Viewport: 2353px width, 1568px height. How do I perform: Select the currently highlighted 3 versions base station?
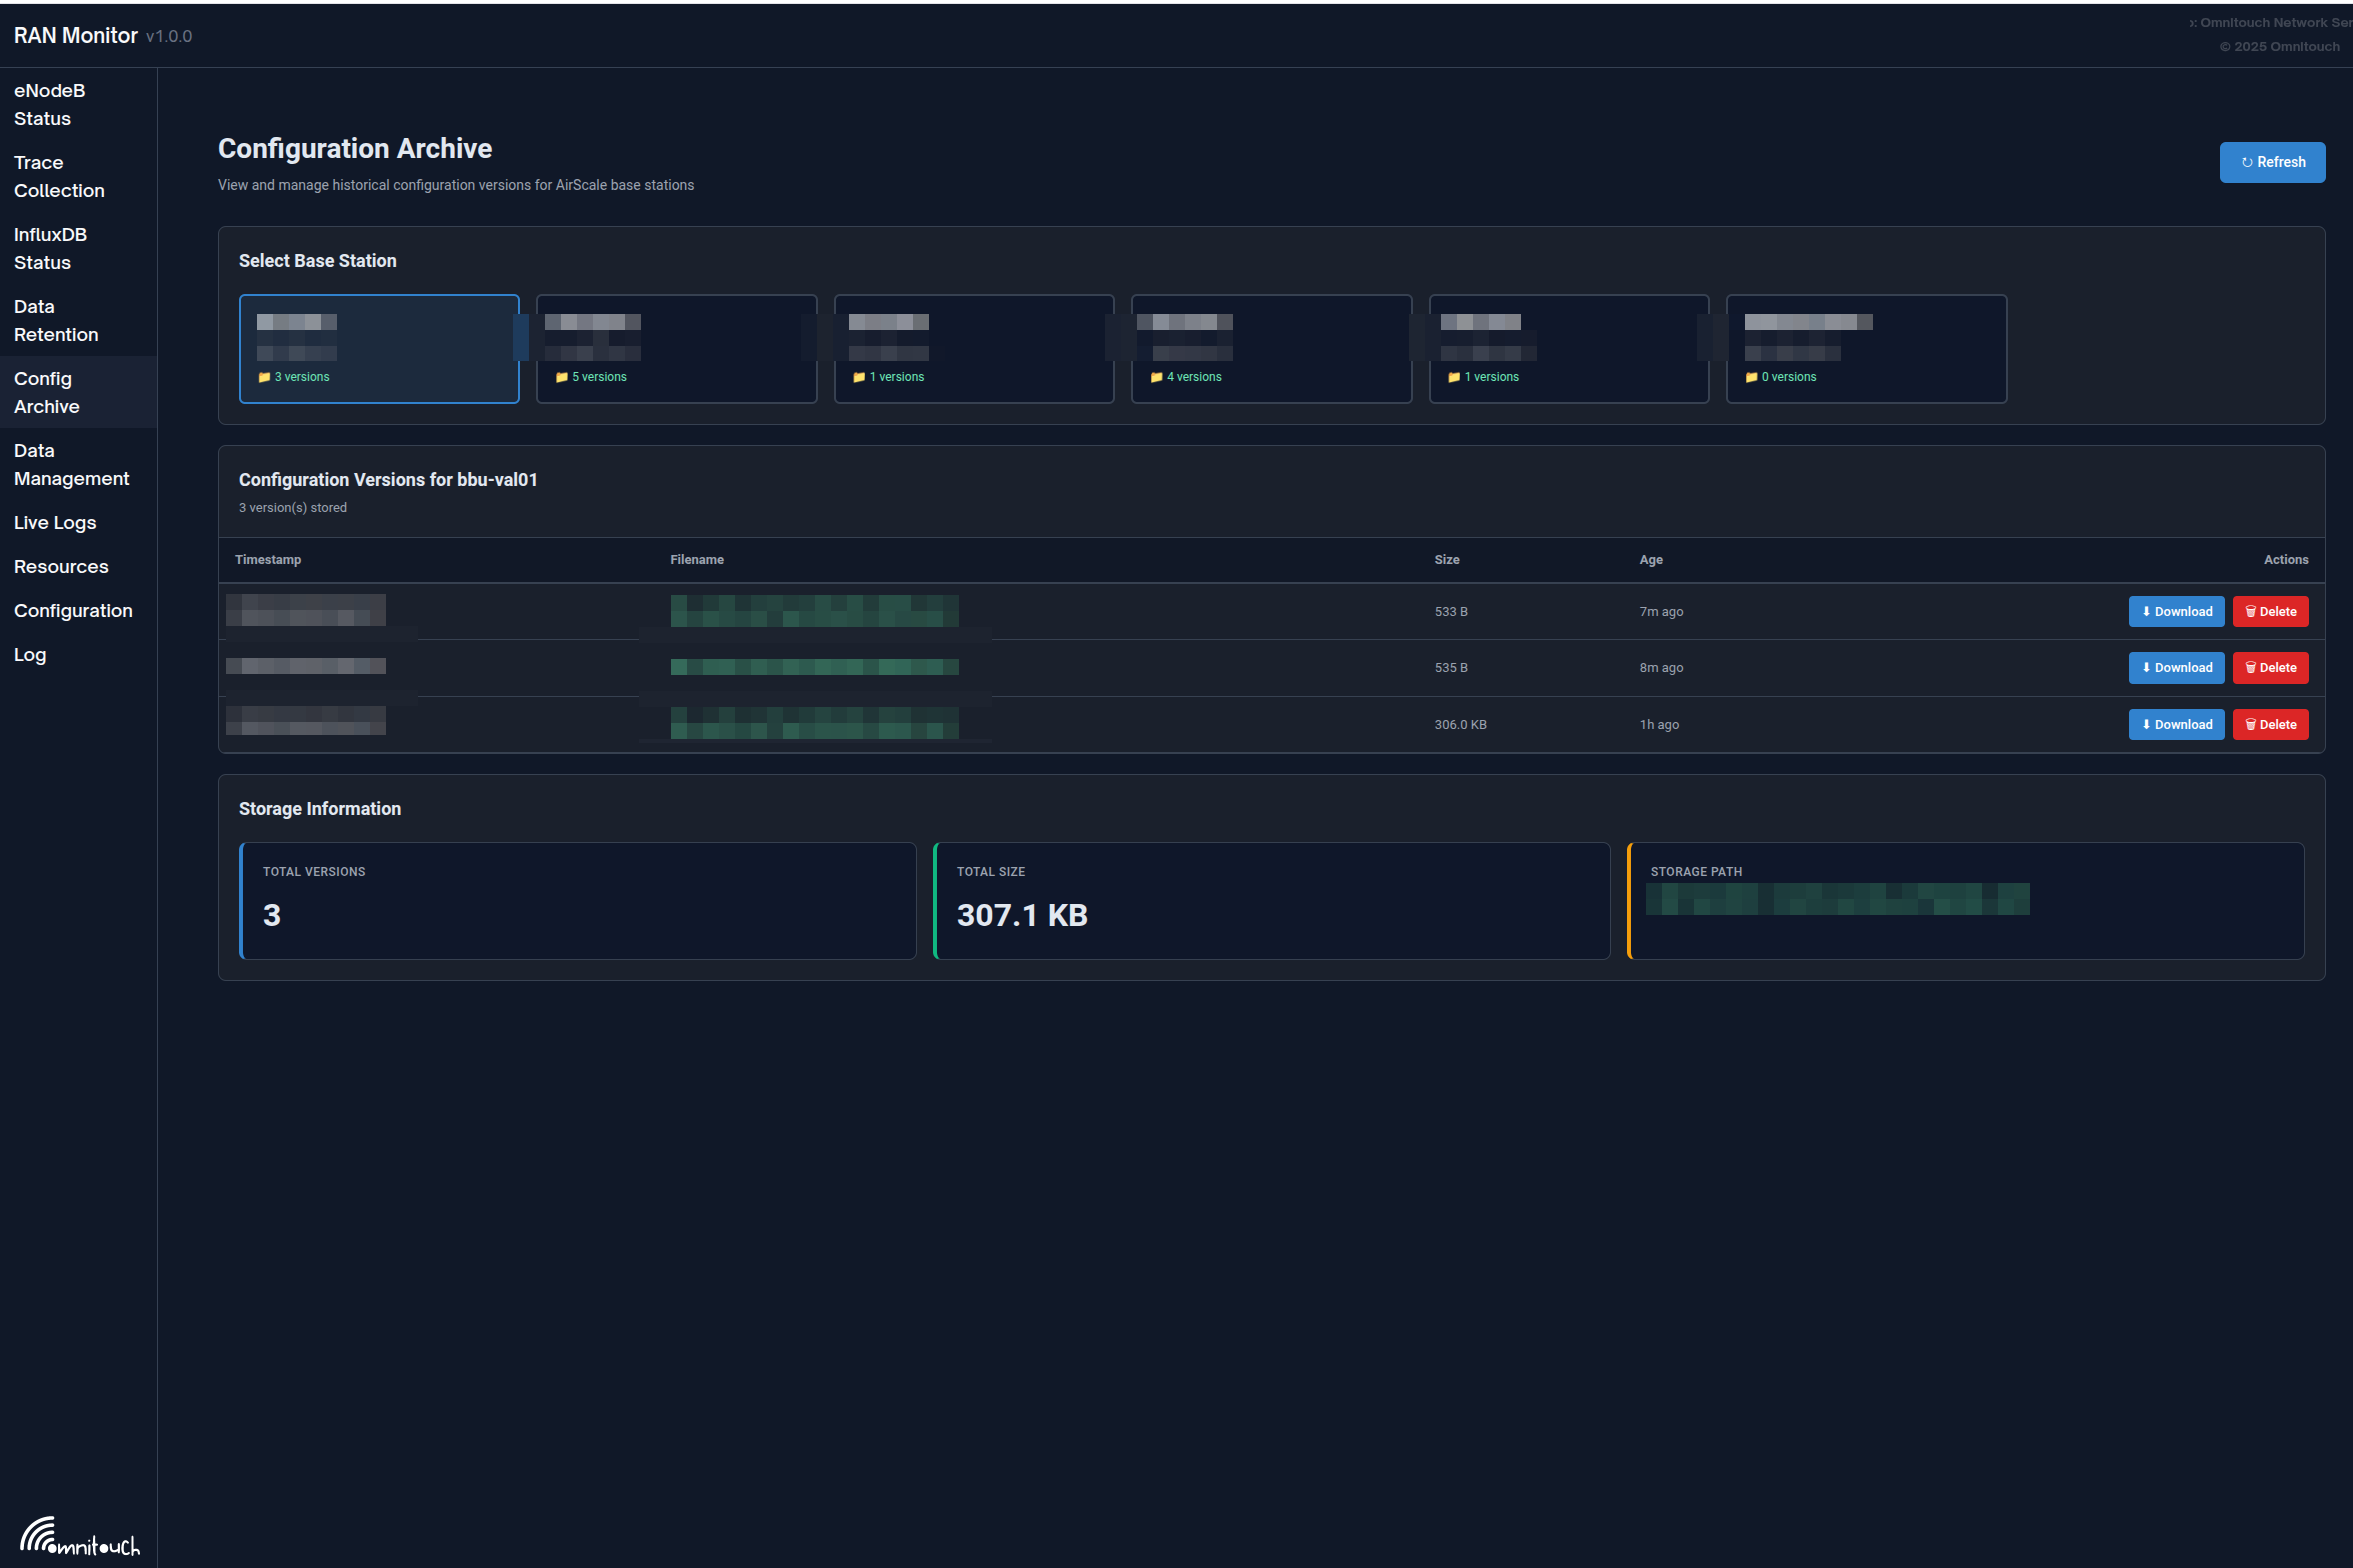[379, 348]
